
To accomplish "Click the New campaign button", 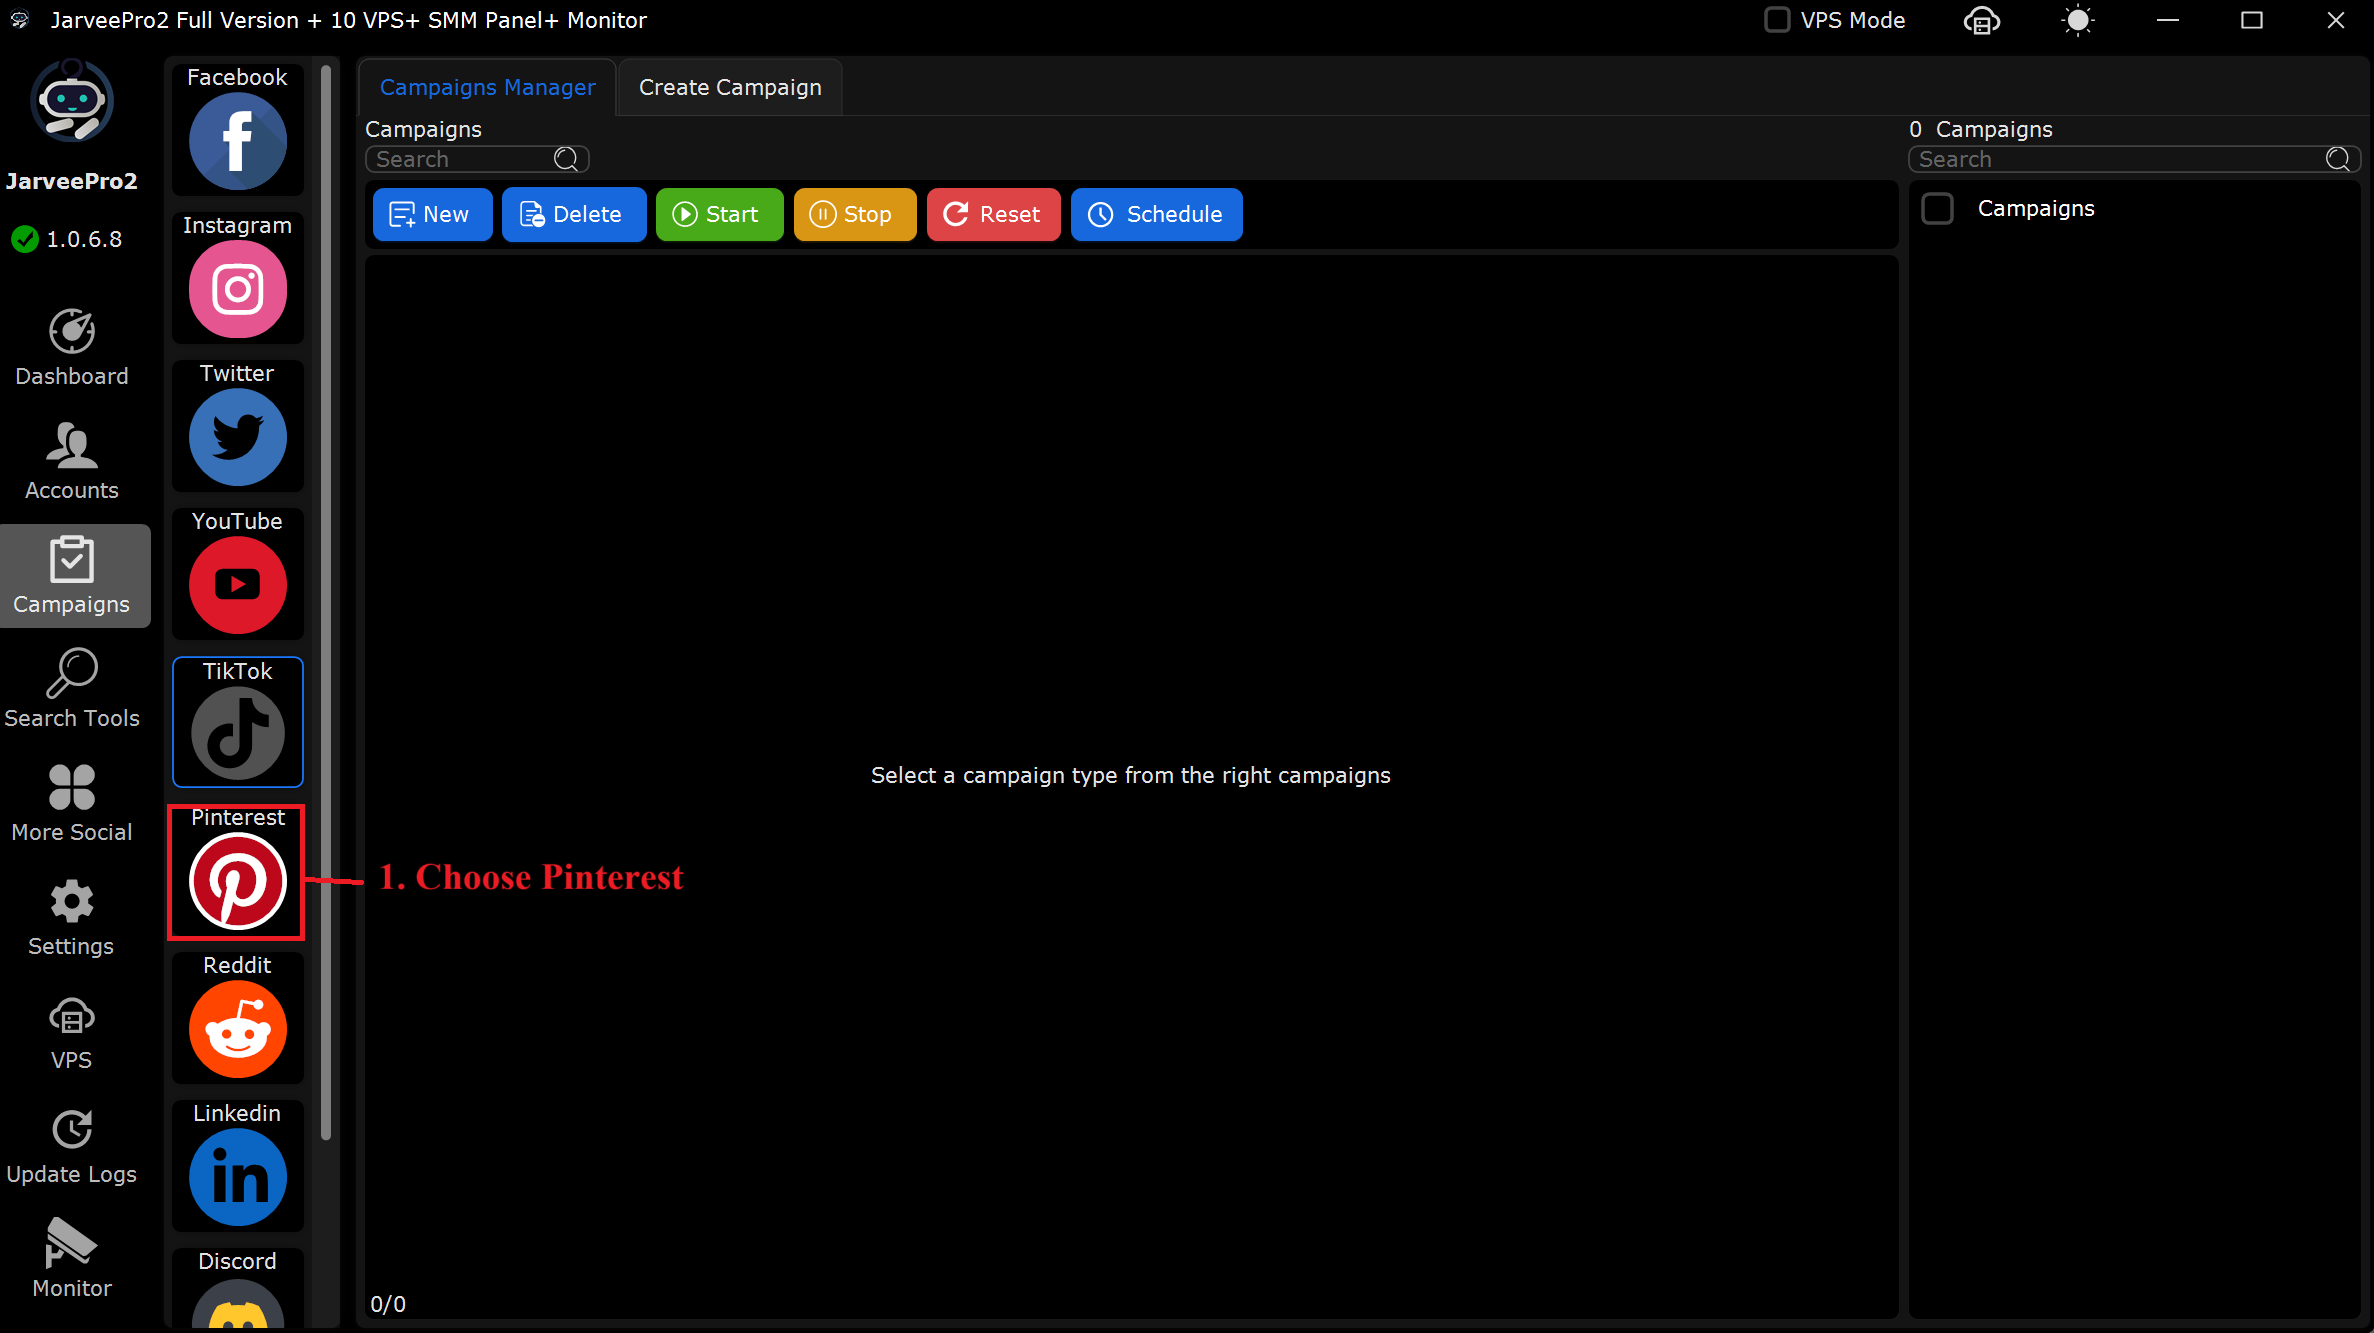I will coord(433,214).
